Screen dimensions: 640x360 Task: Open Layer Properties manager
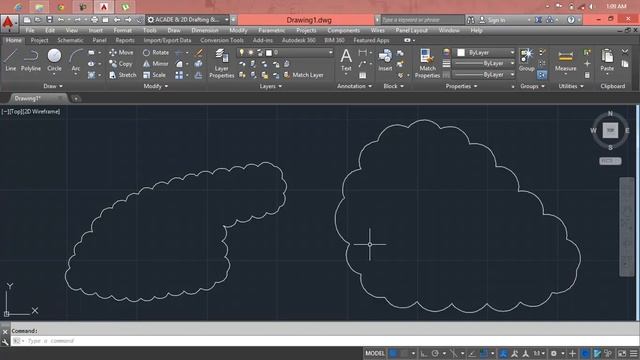pos(222,63)
